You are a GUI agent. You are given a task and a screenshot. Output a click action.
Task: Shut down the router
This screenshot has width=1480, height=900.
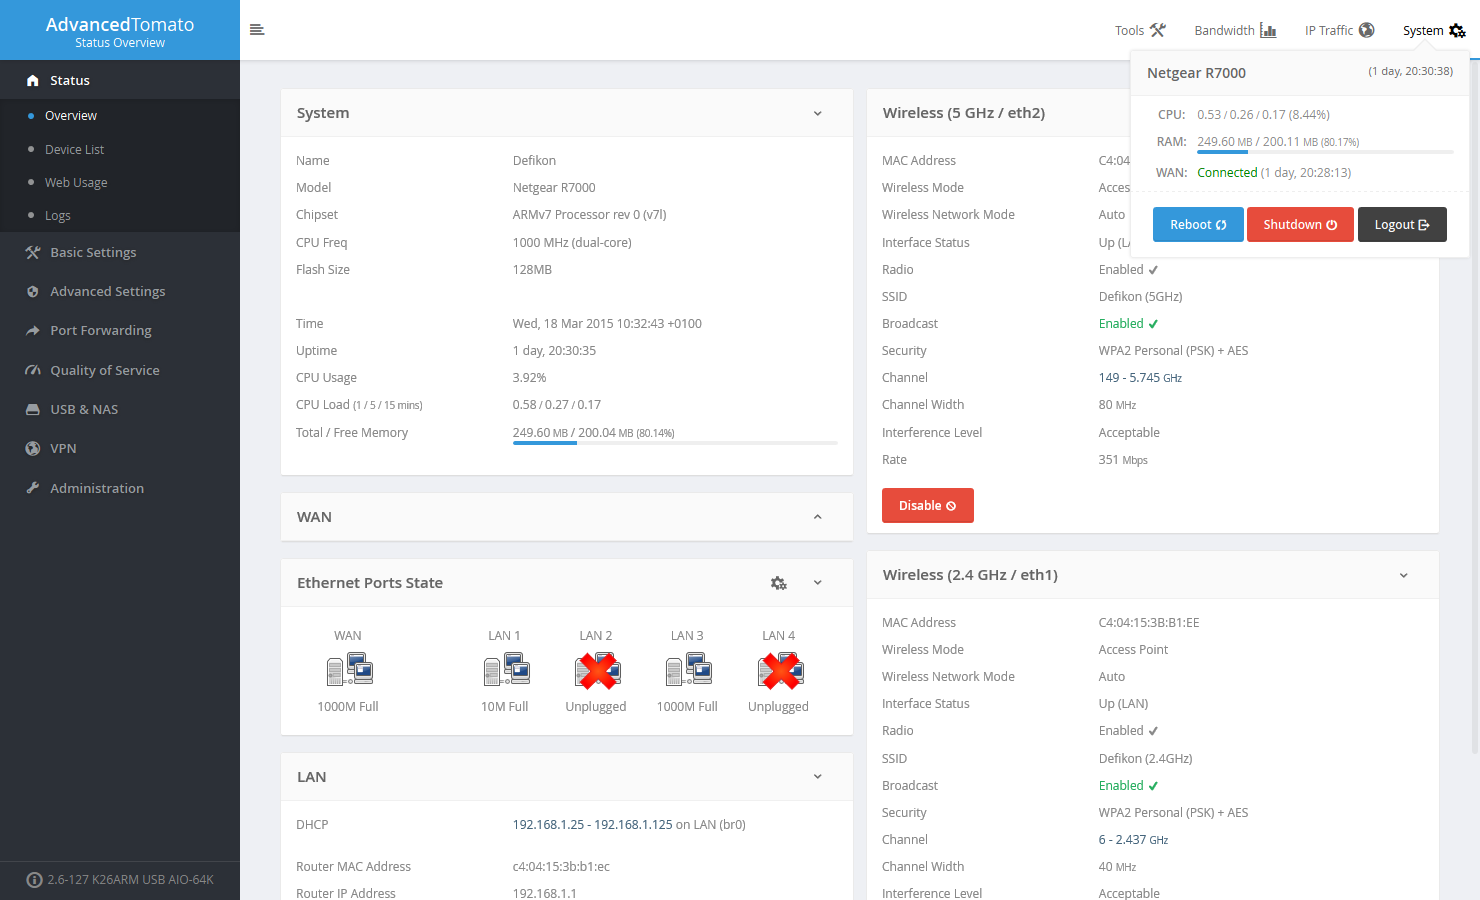pyautogui.click(x=1300, y=224)
